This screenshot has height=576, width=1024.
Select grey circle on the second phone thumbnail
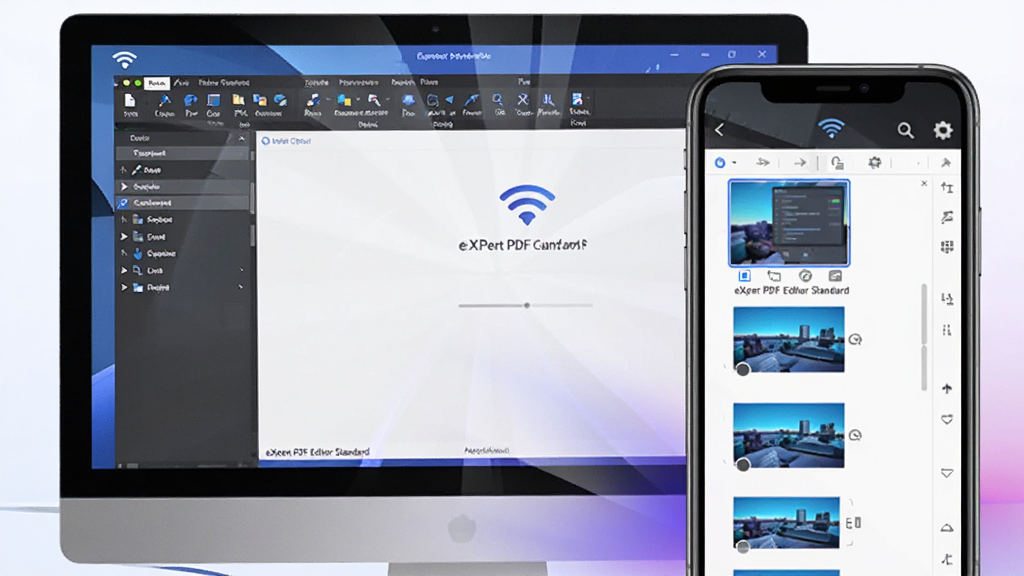click(x=743, y=370)
